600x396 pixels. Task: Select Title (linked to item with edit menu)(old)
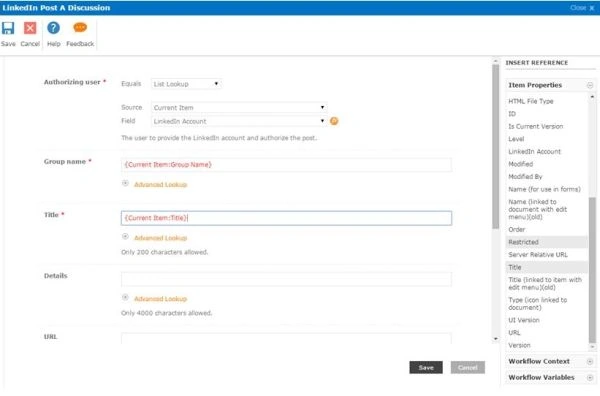tap(545, 284)
